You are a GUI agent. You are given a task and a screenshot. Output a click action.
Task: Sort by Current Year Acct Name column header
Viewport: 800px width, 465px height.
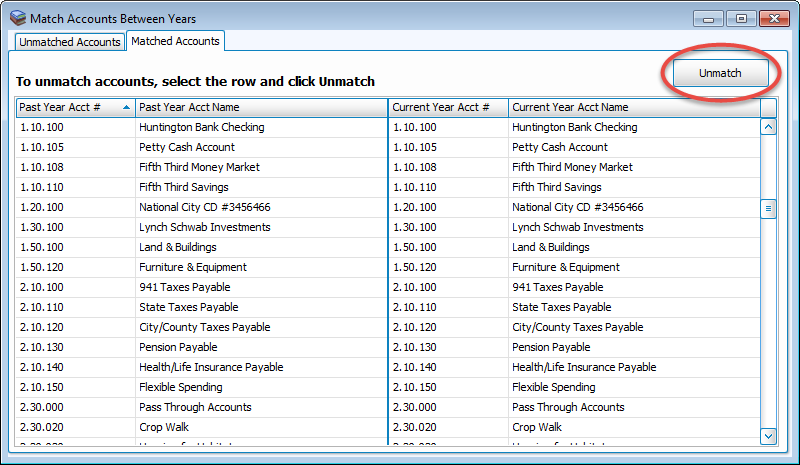634,107
